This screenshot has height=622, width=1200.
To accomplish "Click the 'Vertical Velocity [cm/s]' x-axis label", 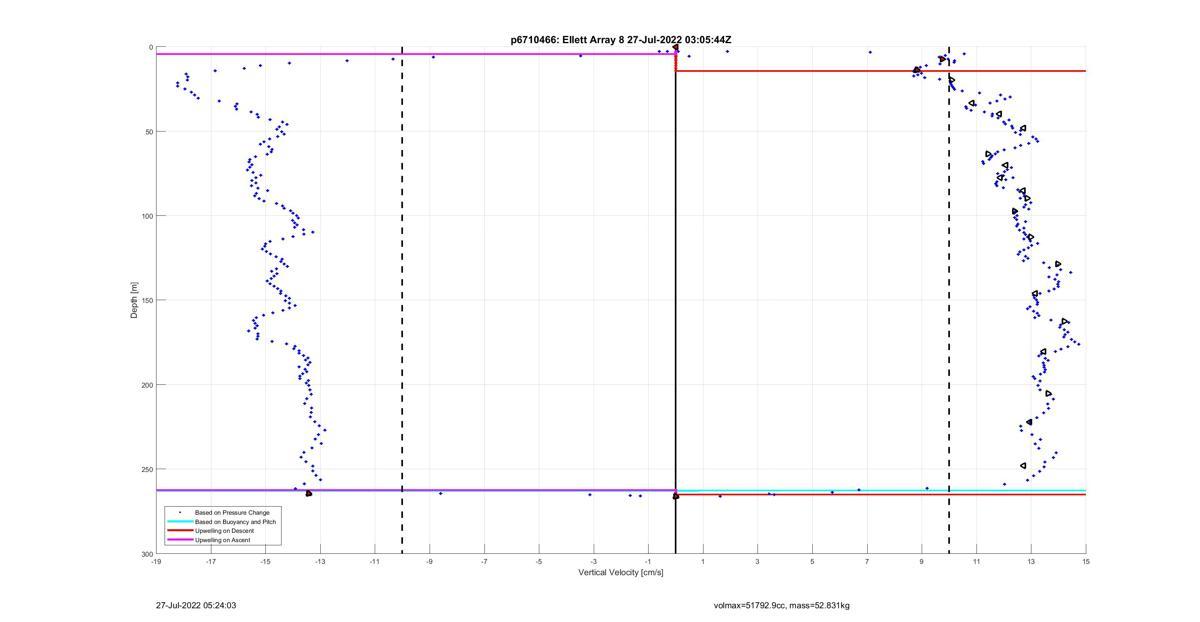I will (621, 573).
